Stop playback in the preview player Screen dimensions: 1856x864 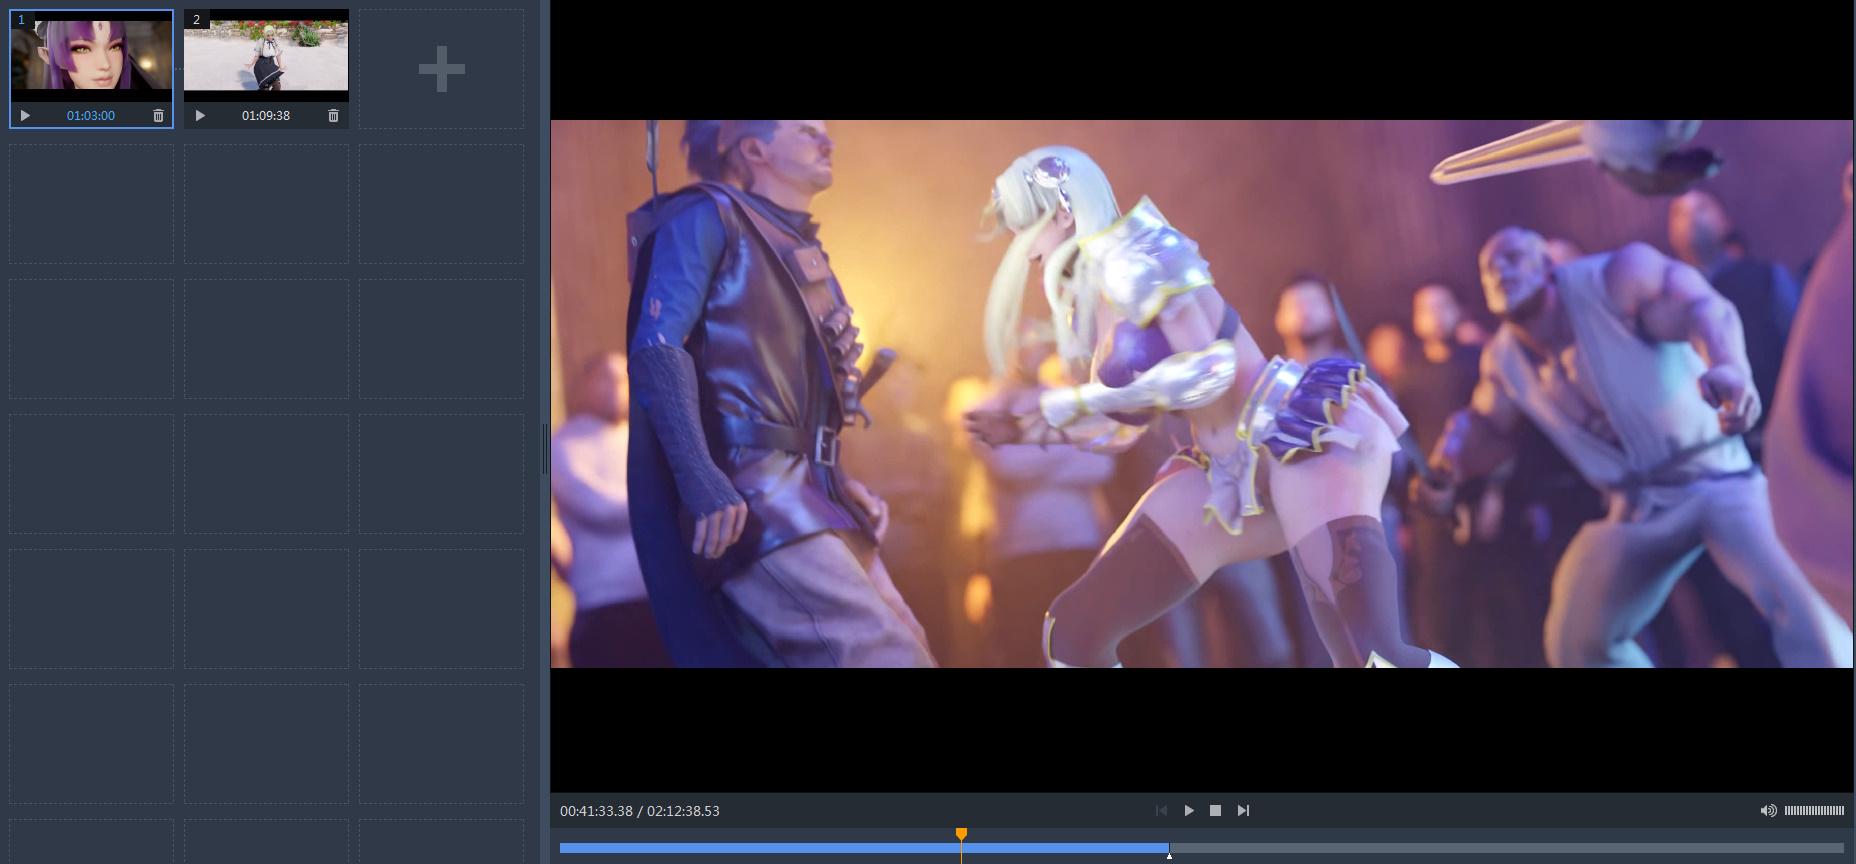coord(1215,811)
